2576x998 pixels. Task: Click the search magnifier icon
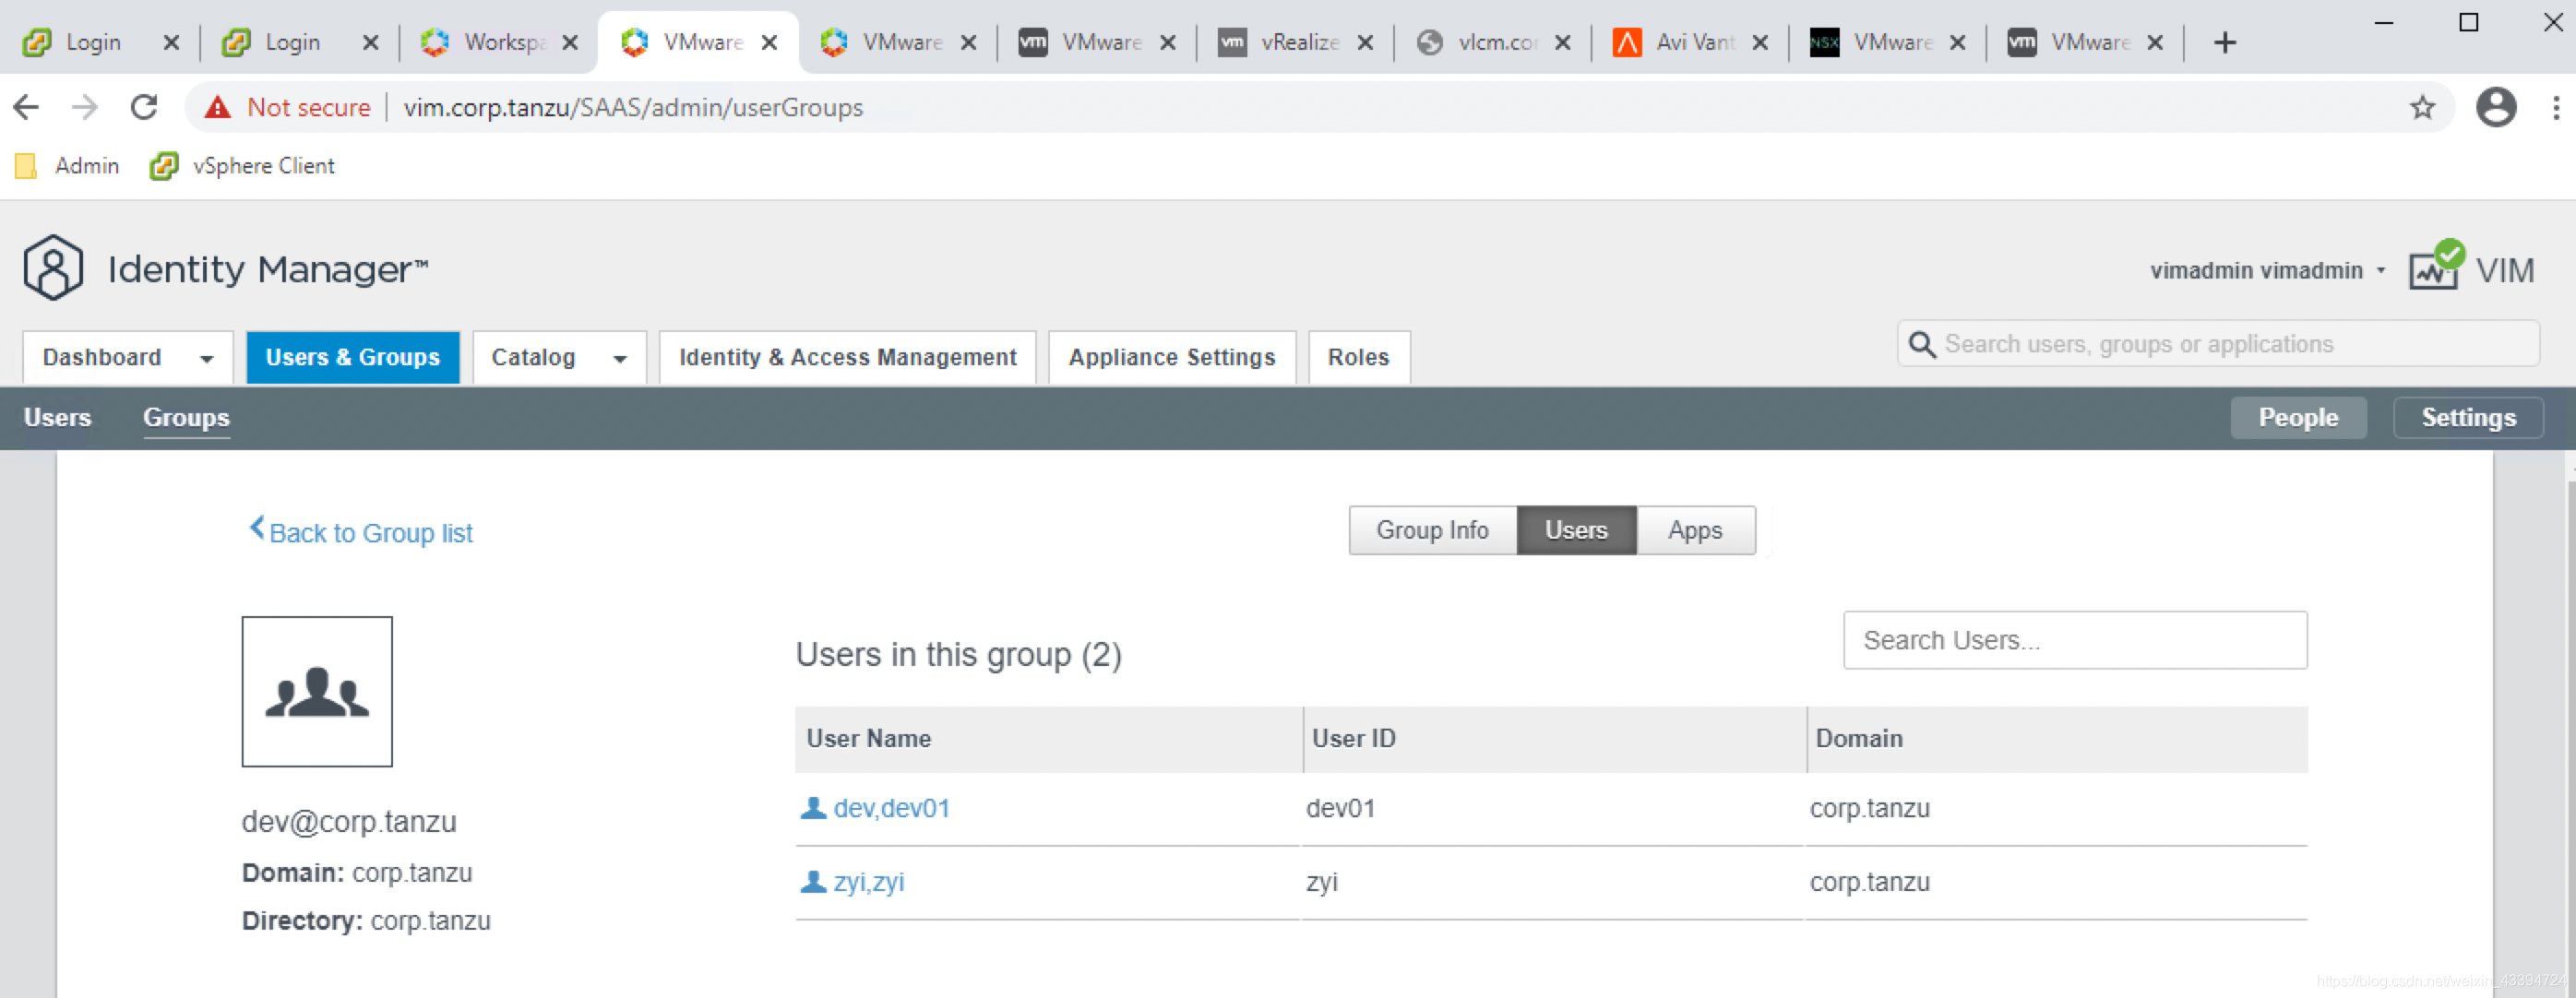(x=1921, y=344)
